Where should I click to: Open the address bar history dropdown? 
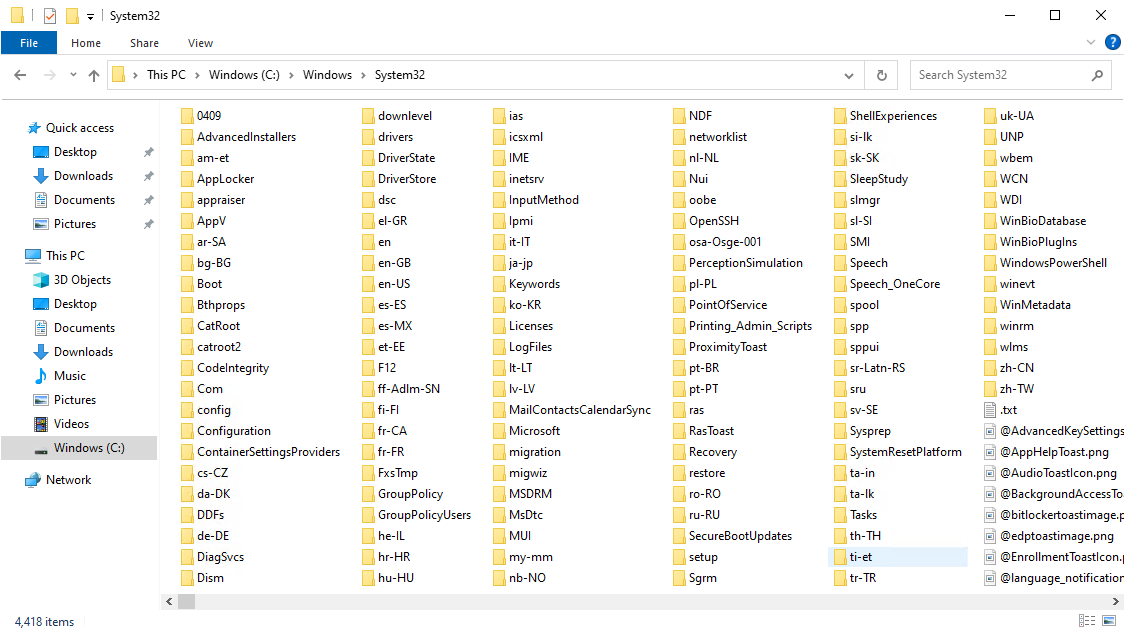click(x=849, y=75)
